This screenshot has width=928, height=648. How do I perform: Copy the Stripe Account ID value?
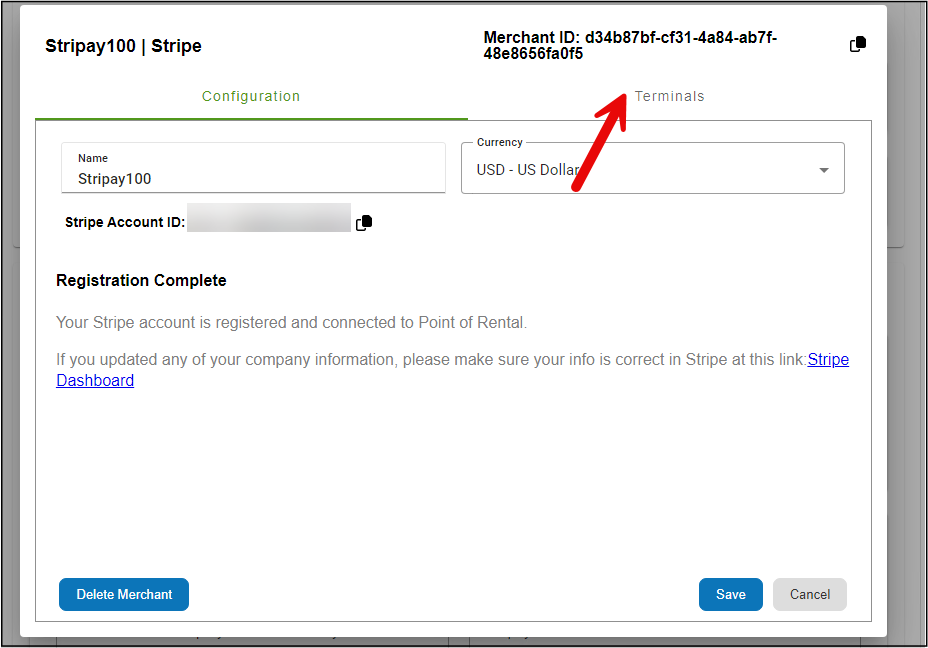pos(364,223)
